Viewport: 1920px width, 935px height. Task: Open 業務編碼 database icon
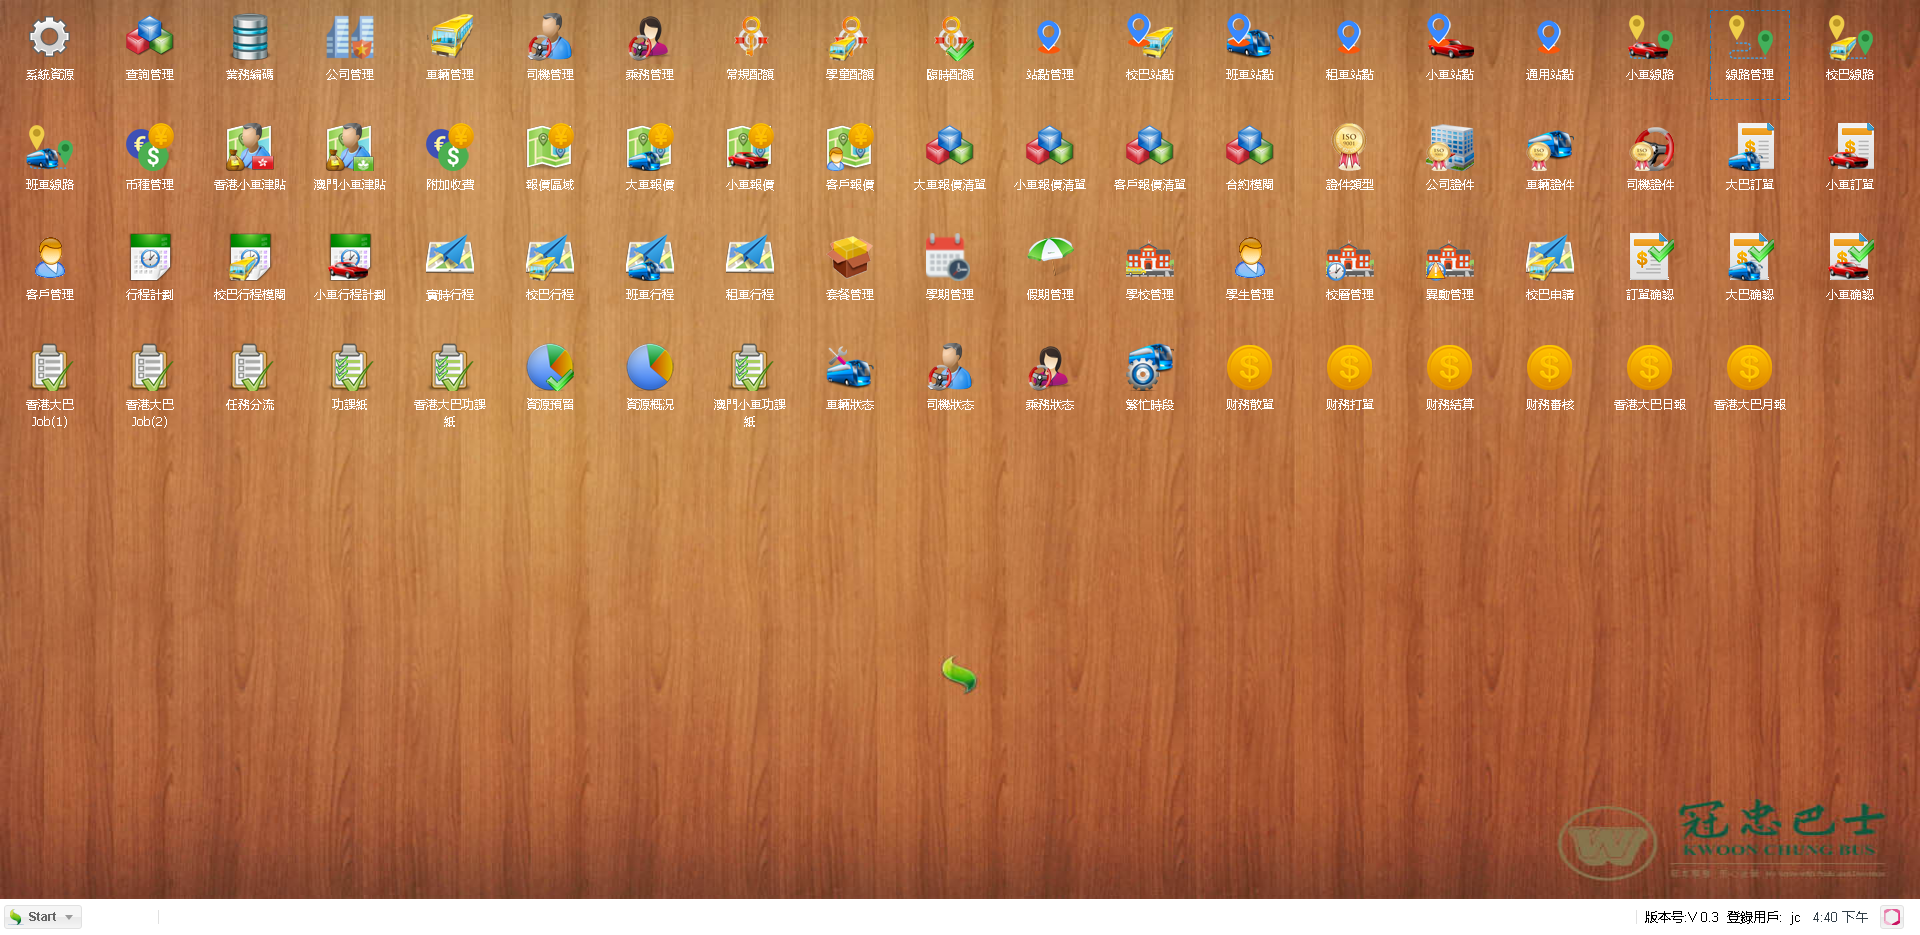click(x=250, y=38)
